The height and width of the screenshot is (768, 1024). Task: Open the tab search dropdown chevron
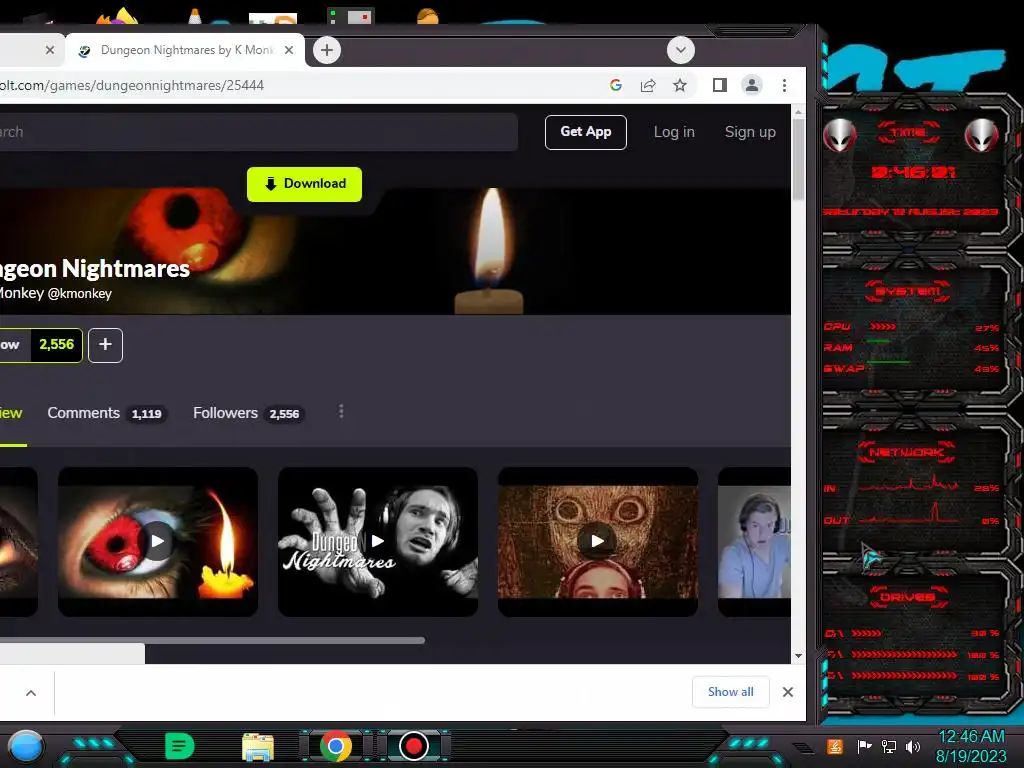[680, 50]
